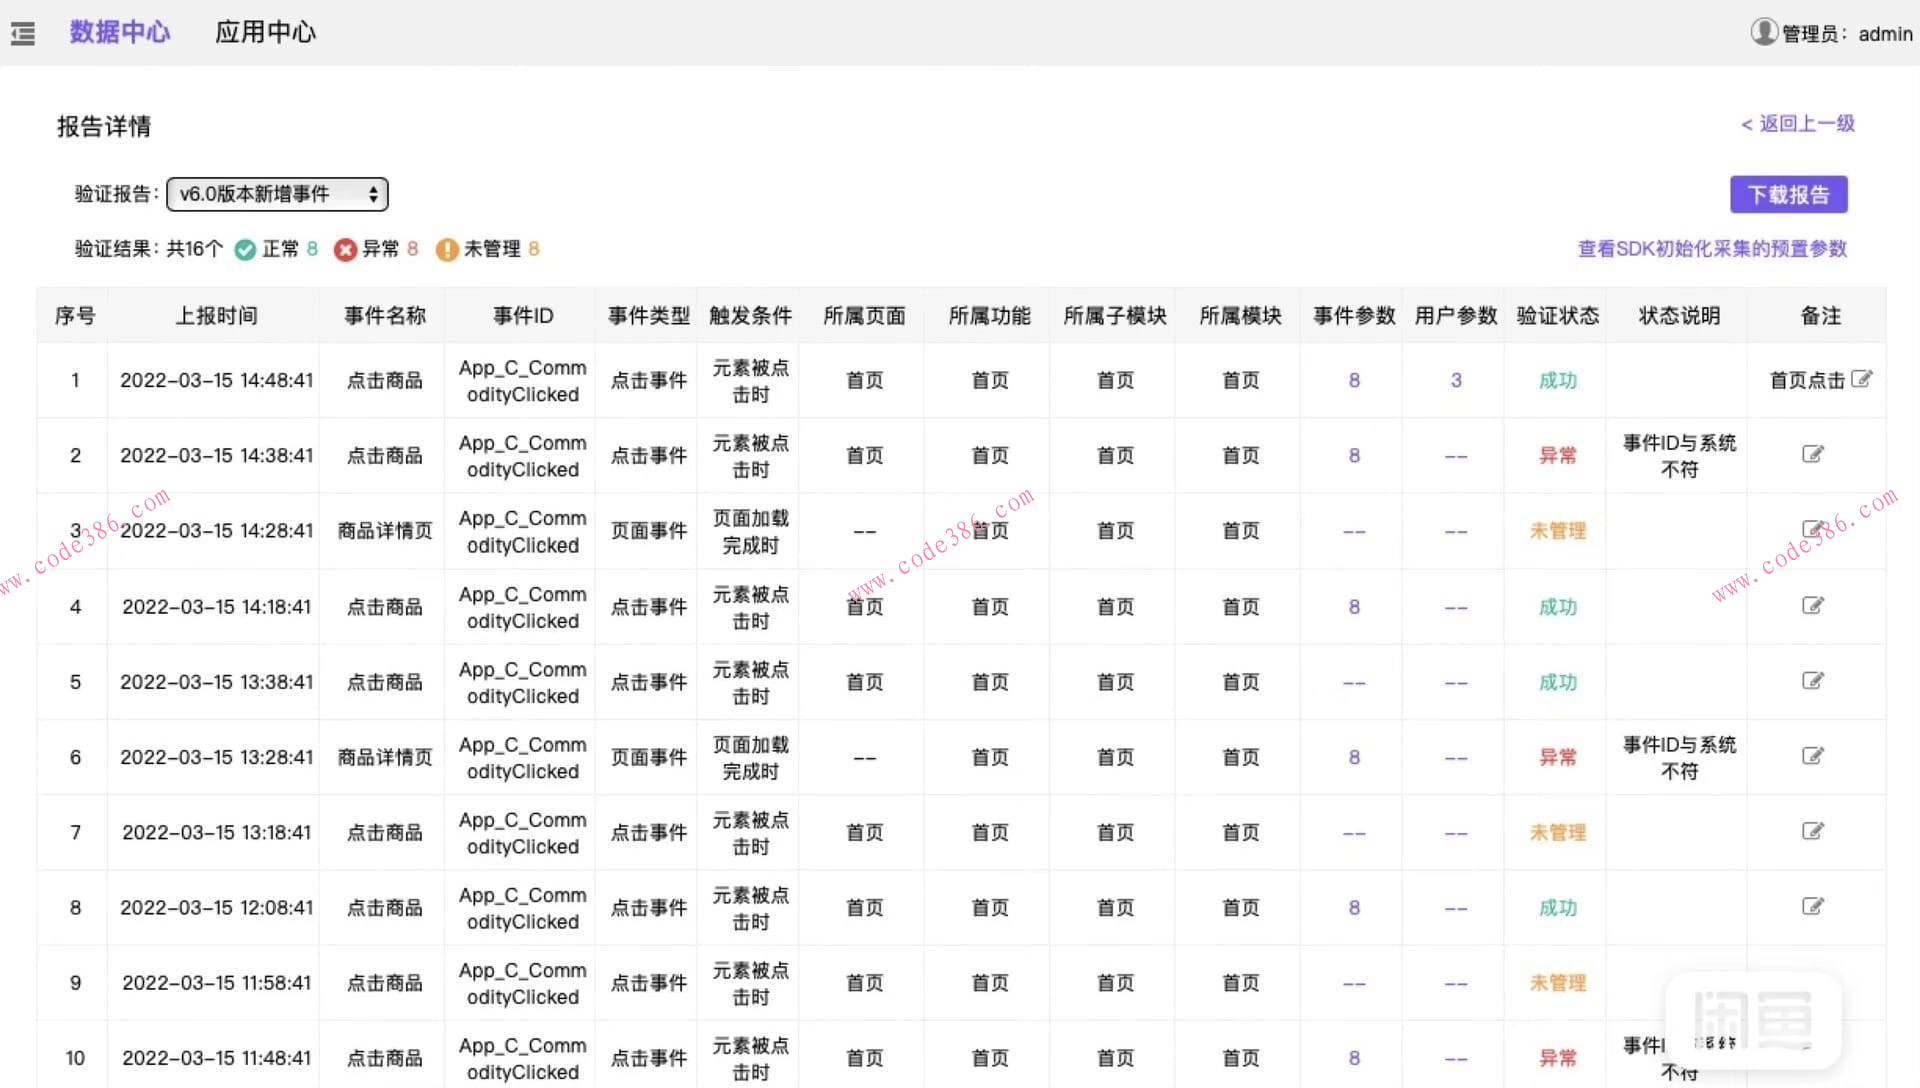Click the edit note icon in row 5
1920x1088 pixels.
click(1812, 681)
